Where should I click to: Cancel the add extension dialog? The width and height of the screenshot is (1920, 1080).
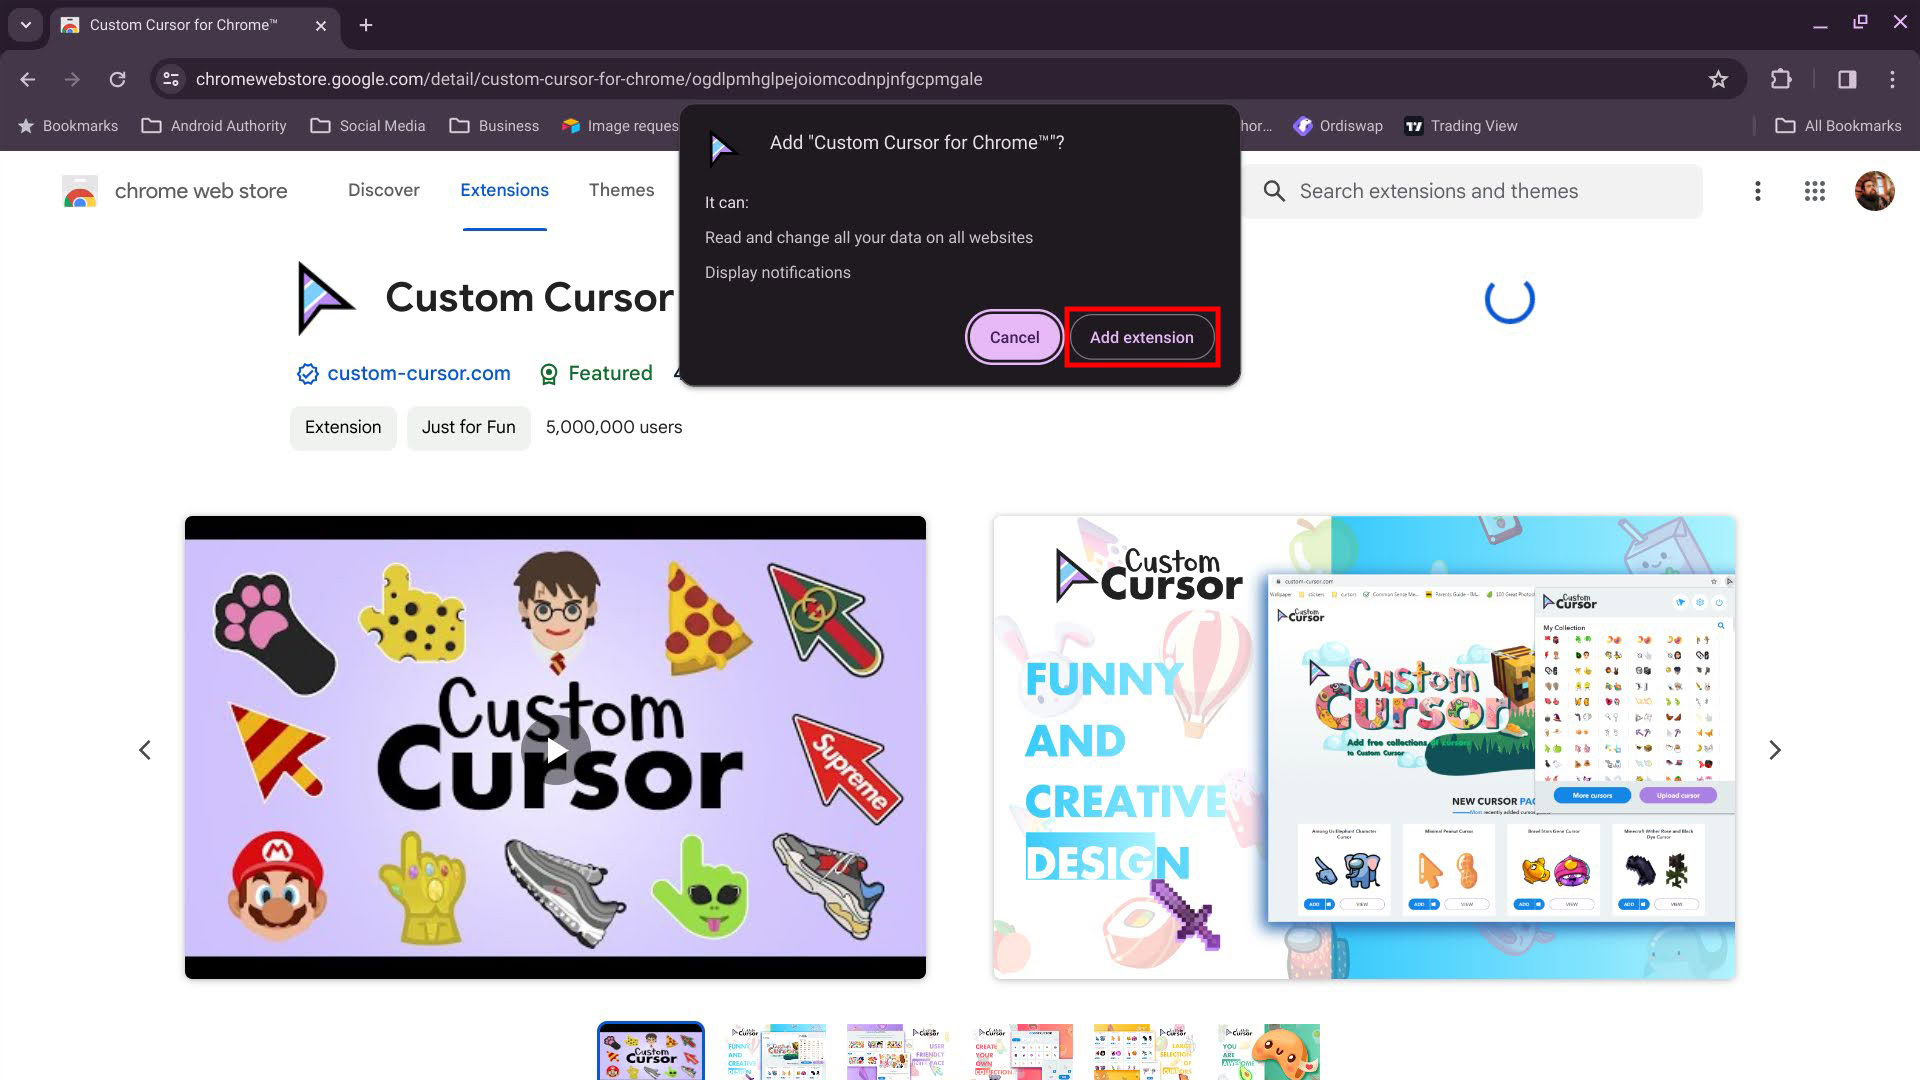pos(1014,337)
